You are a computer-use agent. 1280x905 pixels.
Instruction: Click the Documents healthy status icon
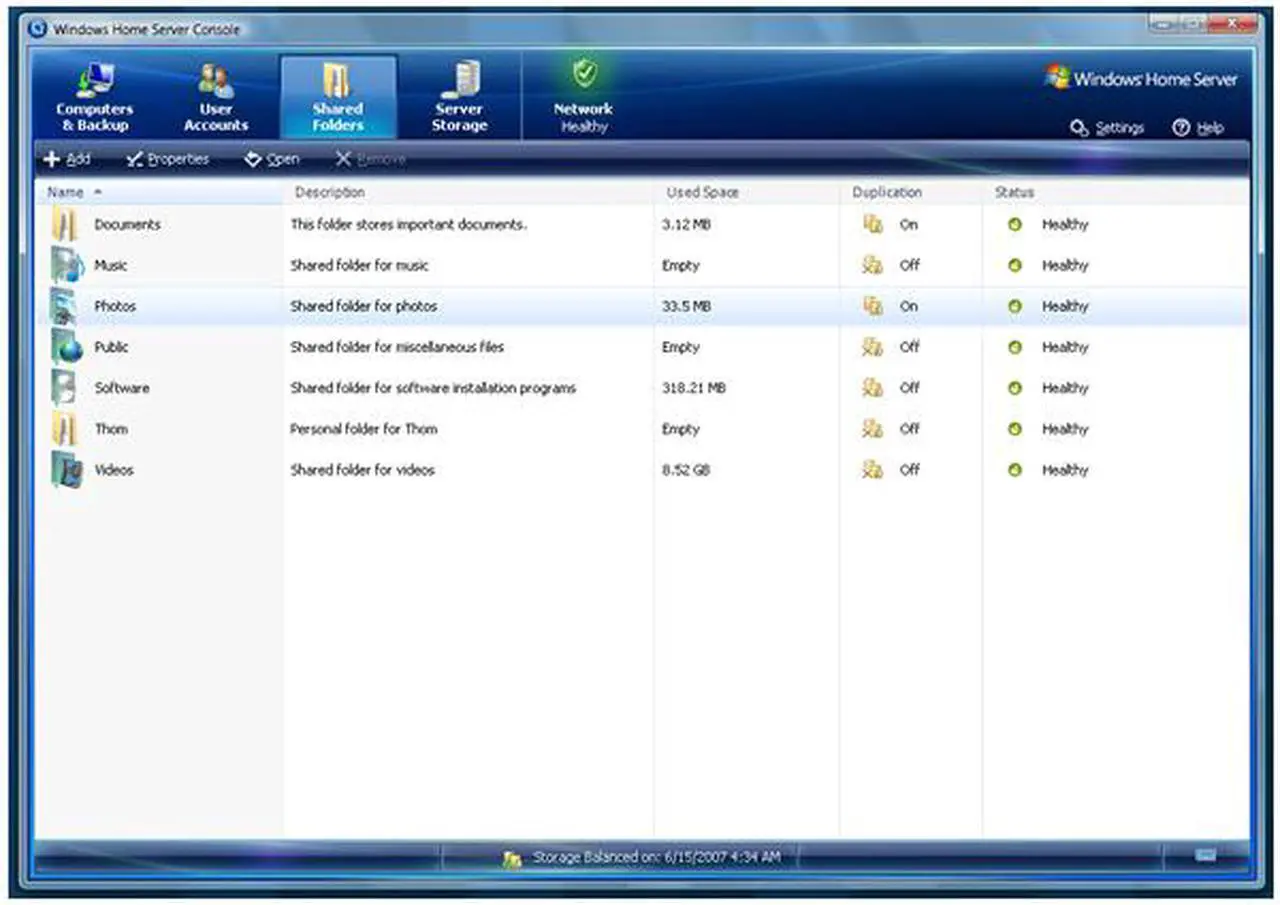coord(1015,225)
